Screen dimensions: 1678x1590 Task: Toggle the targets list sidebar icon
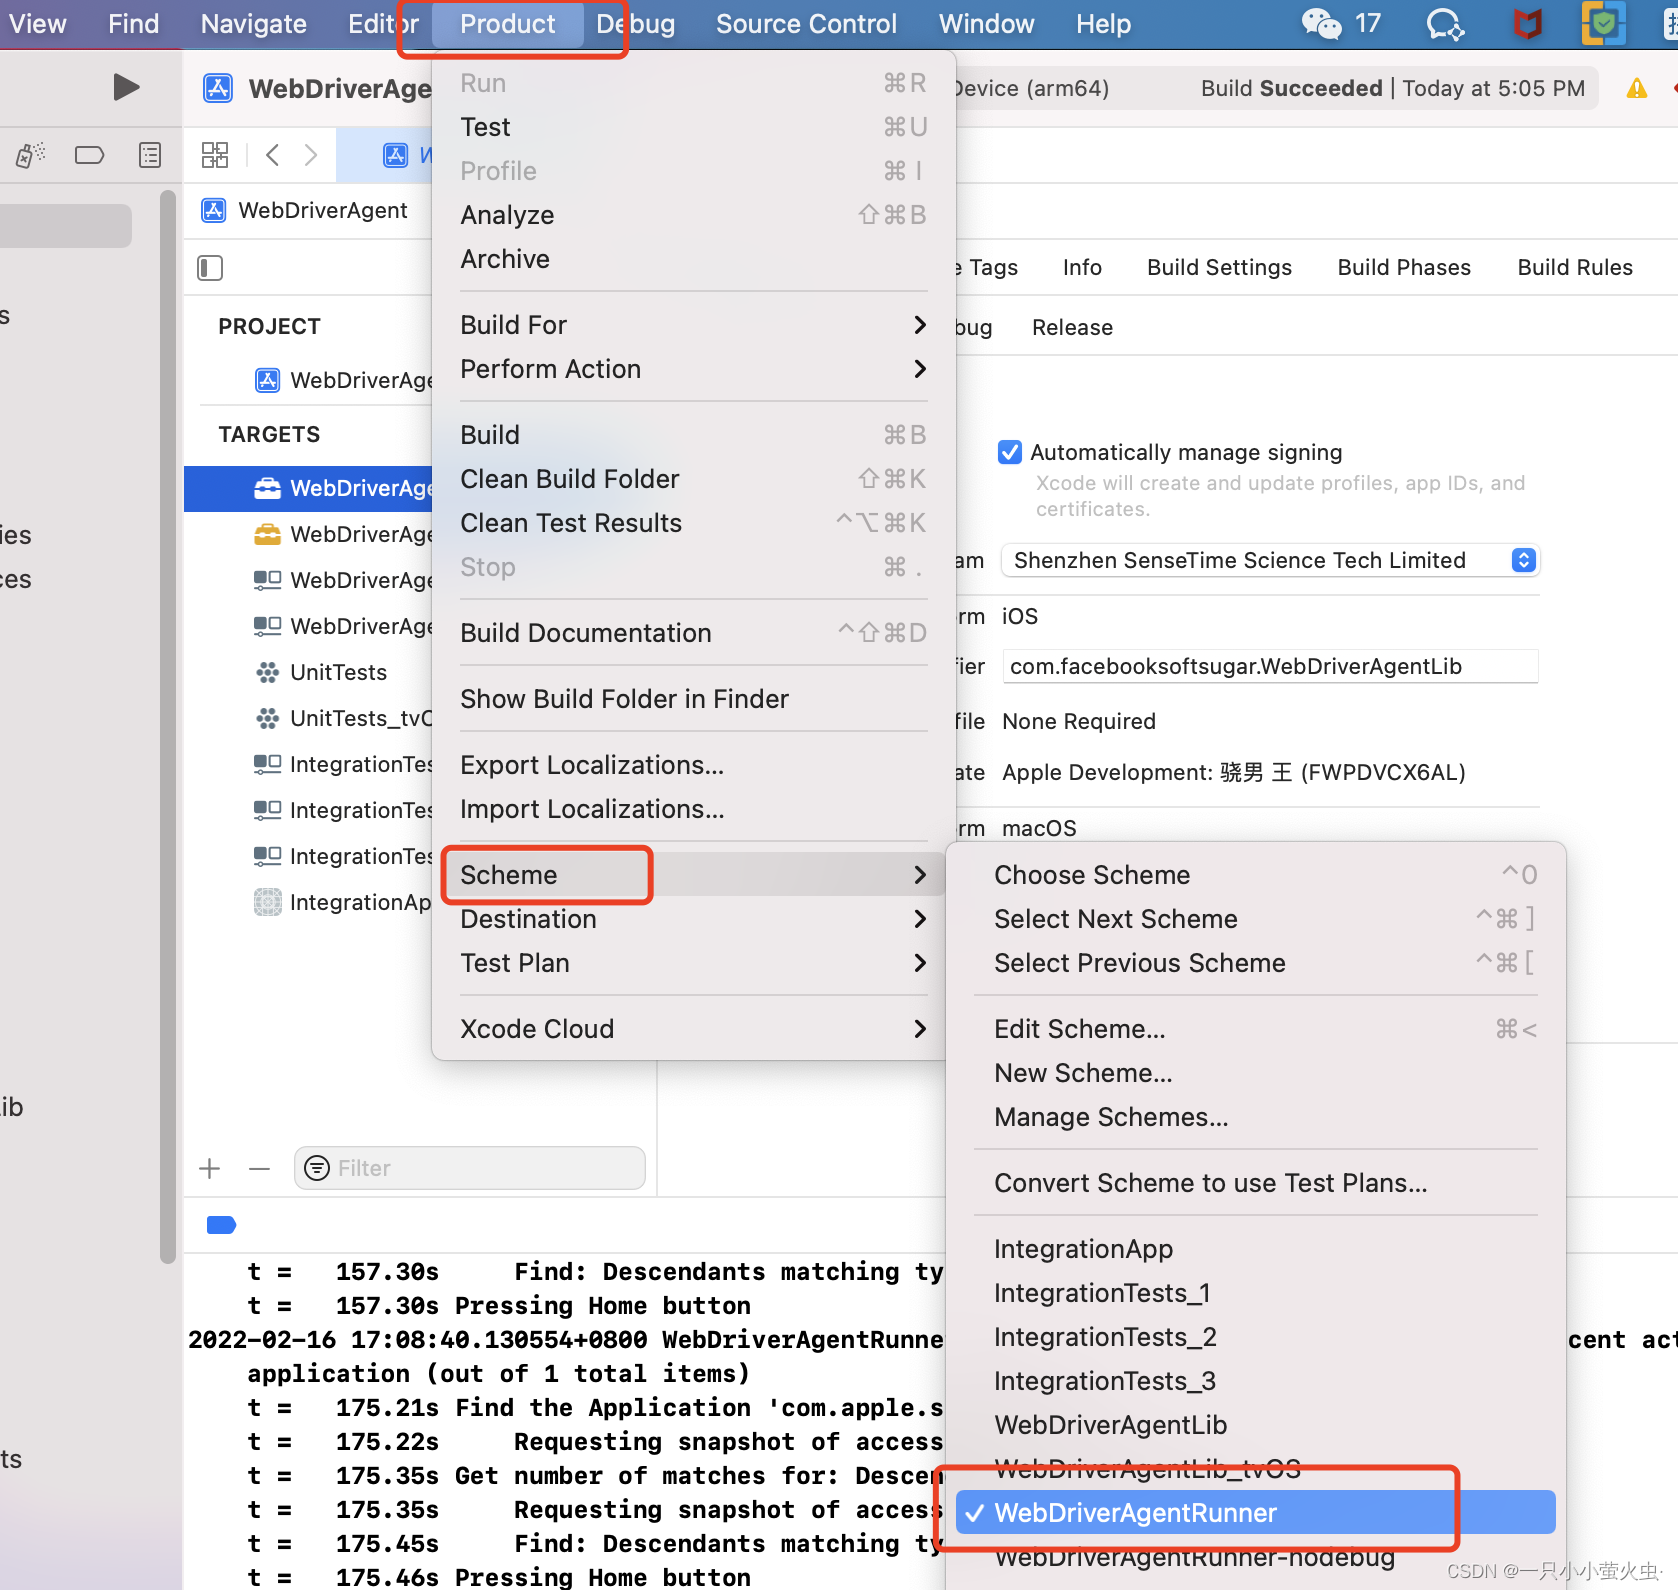tap(210, 268)
